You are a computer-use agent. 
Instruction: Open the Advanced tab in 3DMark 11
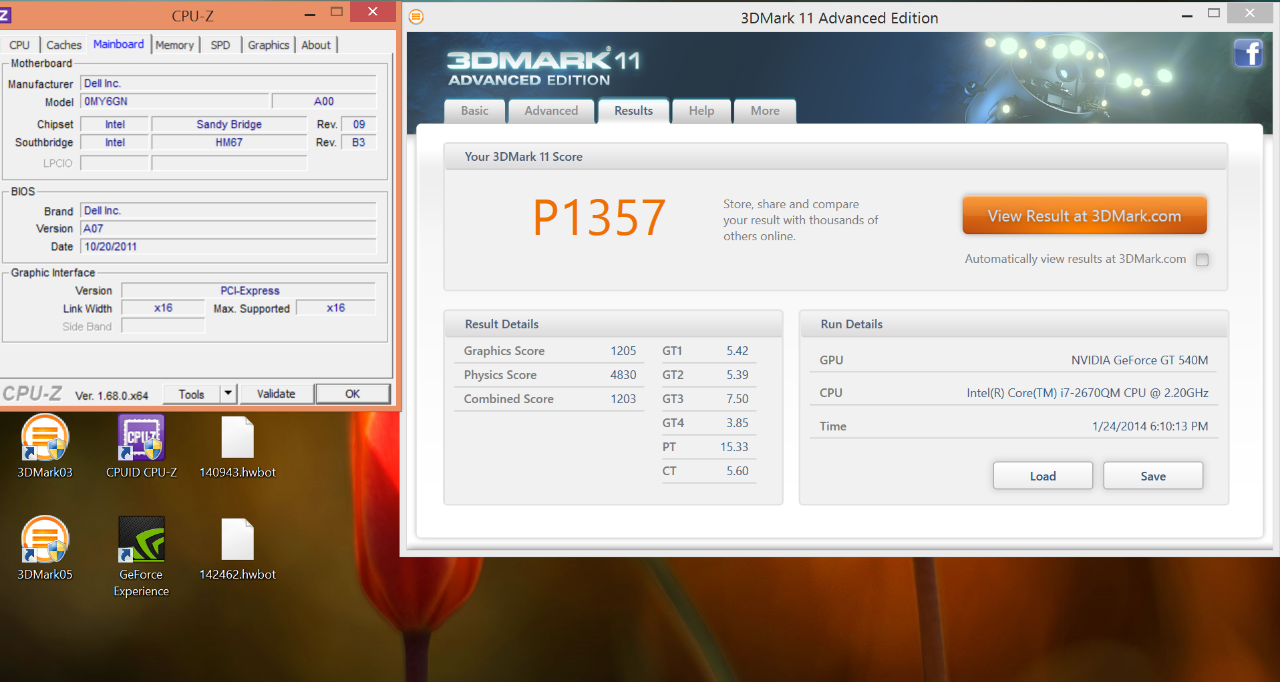551,111
